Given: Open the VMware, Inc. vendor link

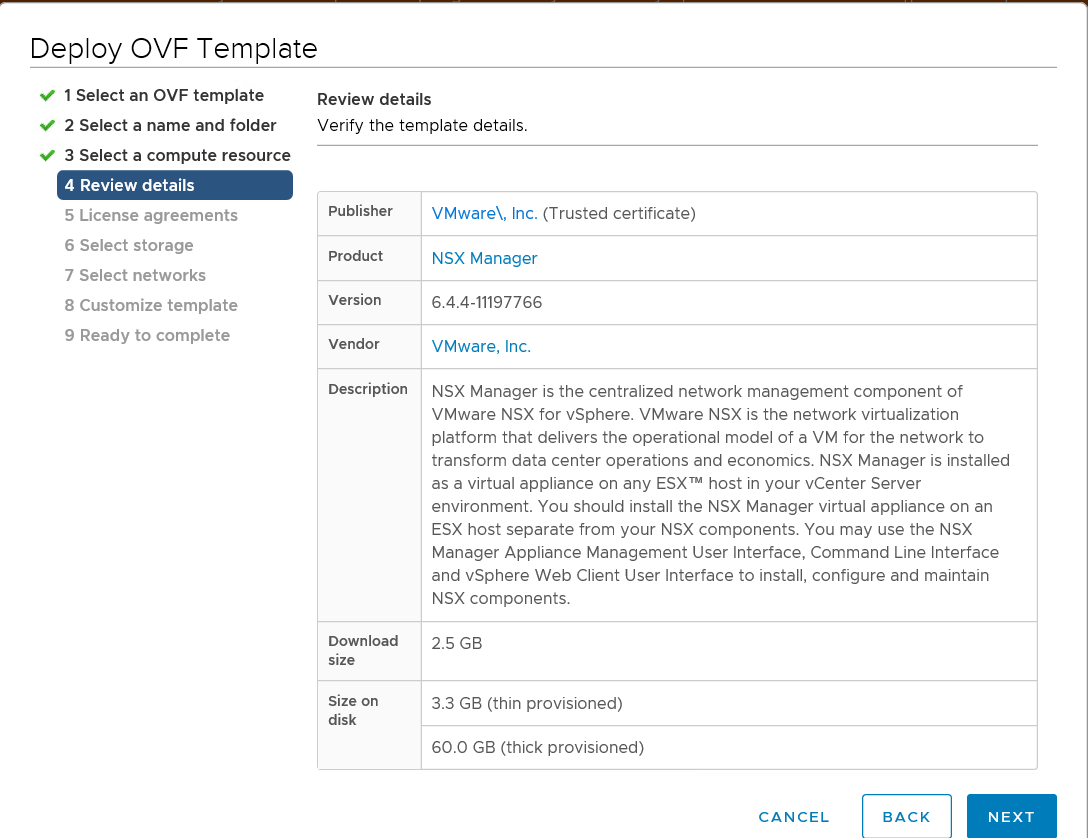Looking at the screenshot, I should (x=481, y=346).
